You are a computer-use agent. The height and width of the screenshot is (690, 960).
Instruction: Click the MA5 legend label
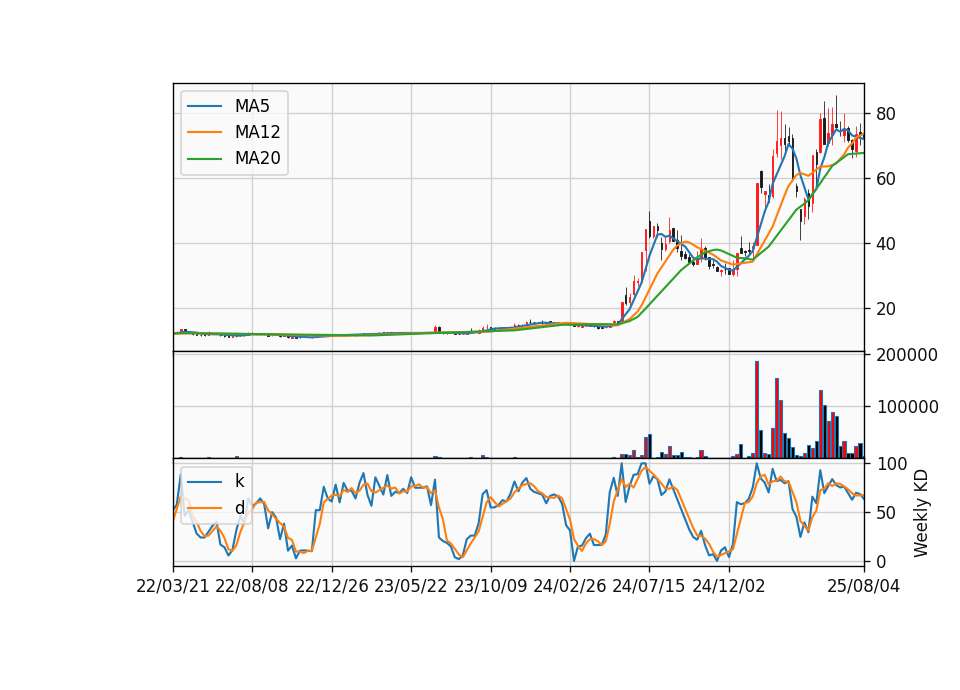pyautogui.click(x=252, y=106)
